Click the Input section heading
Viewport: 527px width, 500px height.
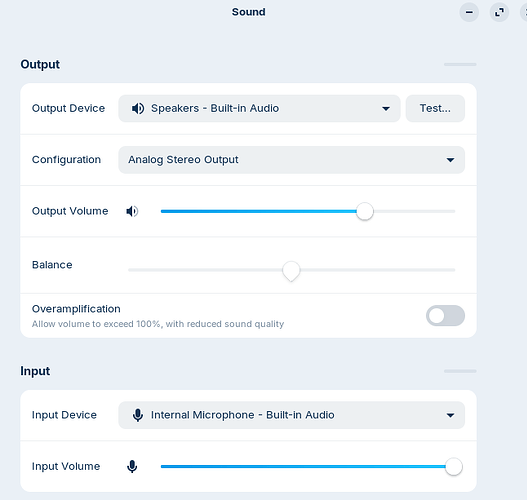click(x=35, y=371)
